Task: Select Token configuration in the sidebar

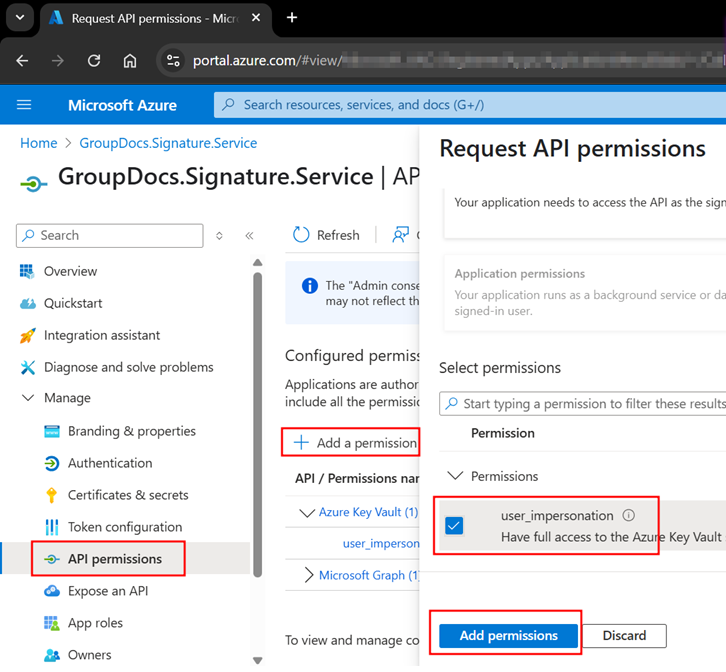Action: click(x=124, y=527)
